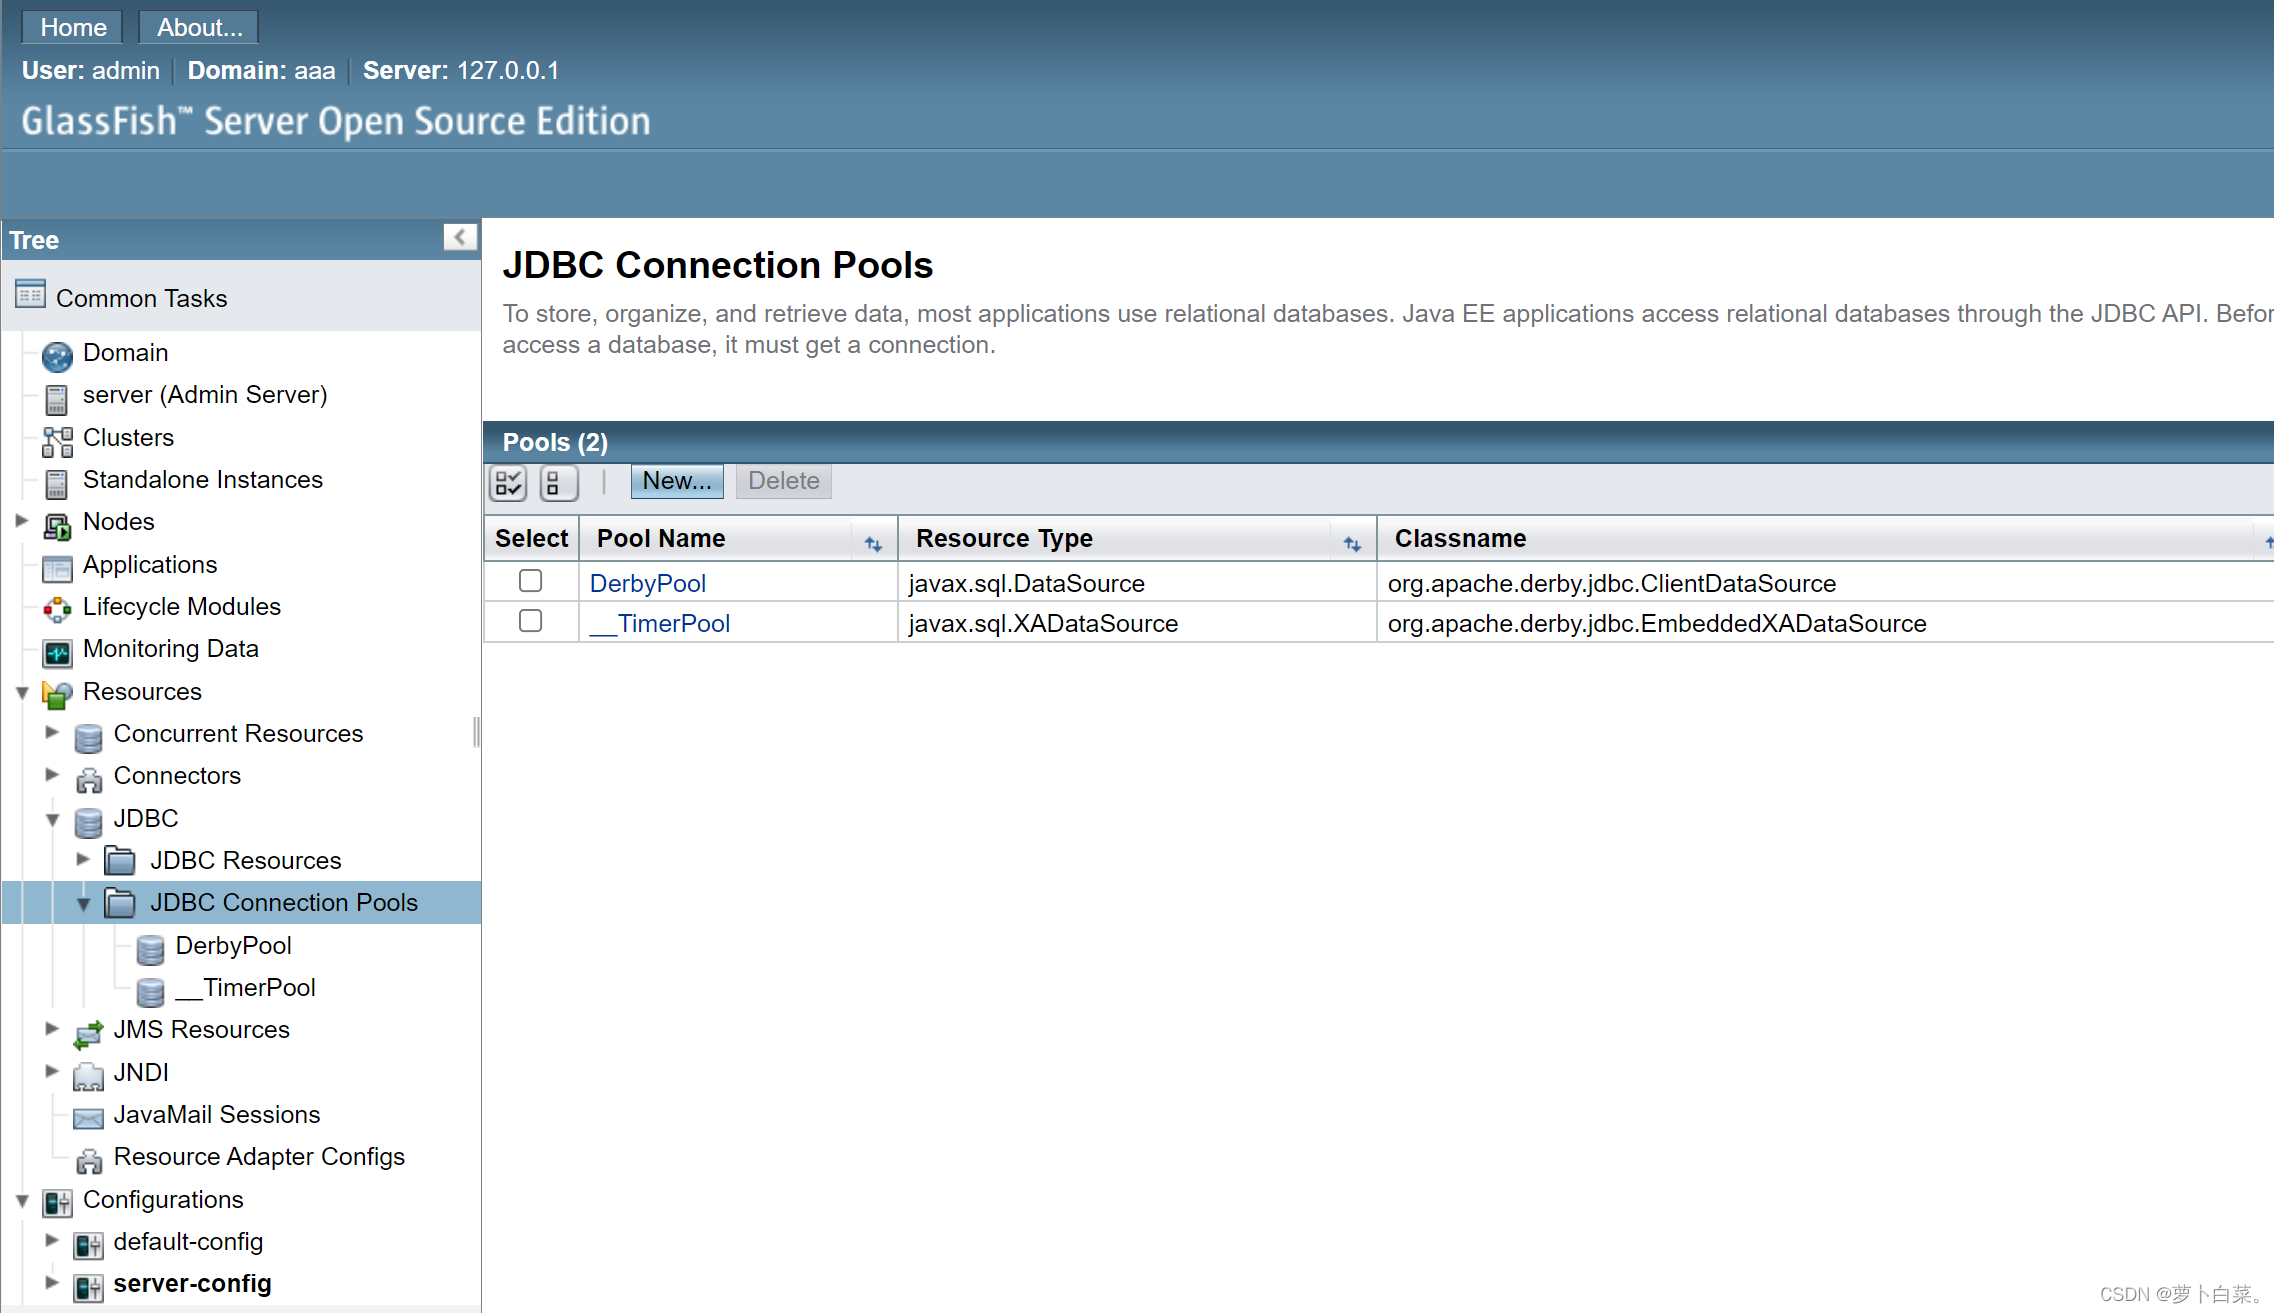Click the JNDI icon

88,1075
